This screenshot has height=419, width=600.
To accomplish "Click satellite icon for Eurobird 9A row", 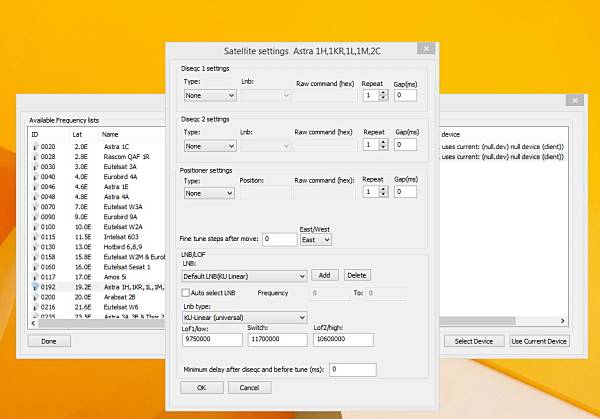I will click(35, 217).
